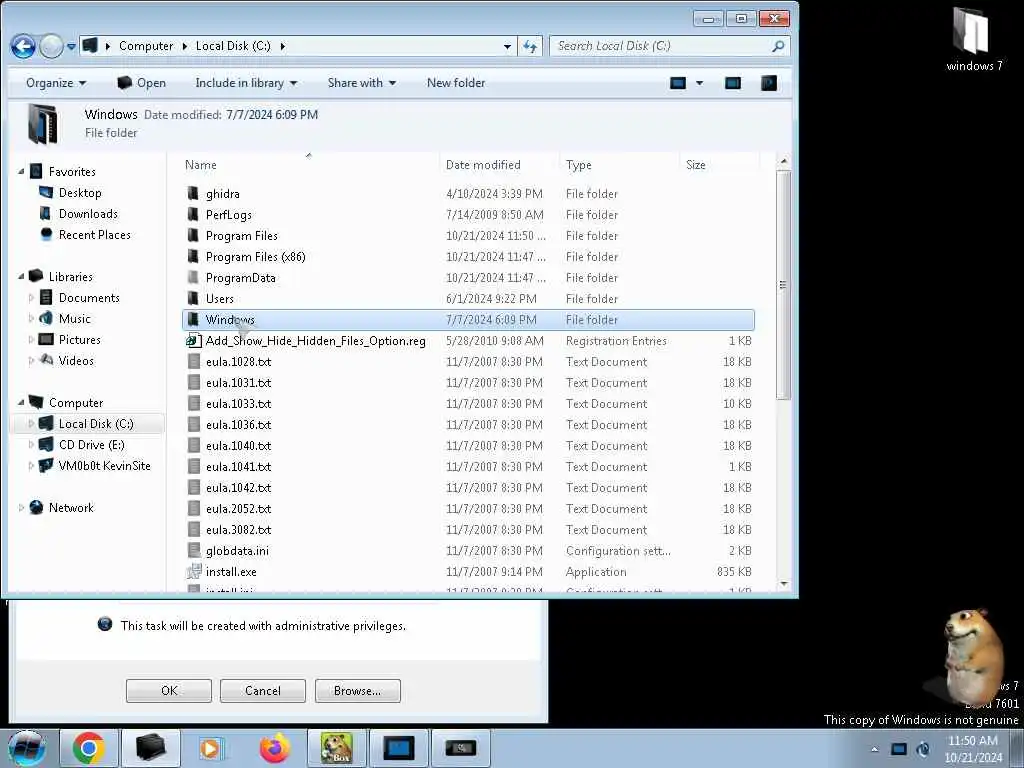Screen dimensions: 1024x768
Task: Click the Pictures library icon
Action: [46, 340]
